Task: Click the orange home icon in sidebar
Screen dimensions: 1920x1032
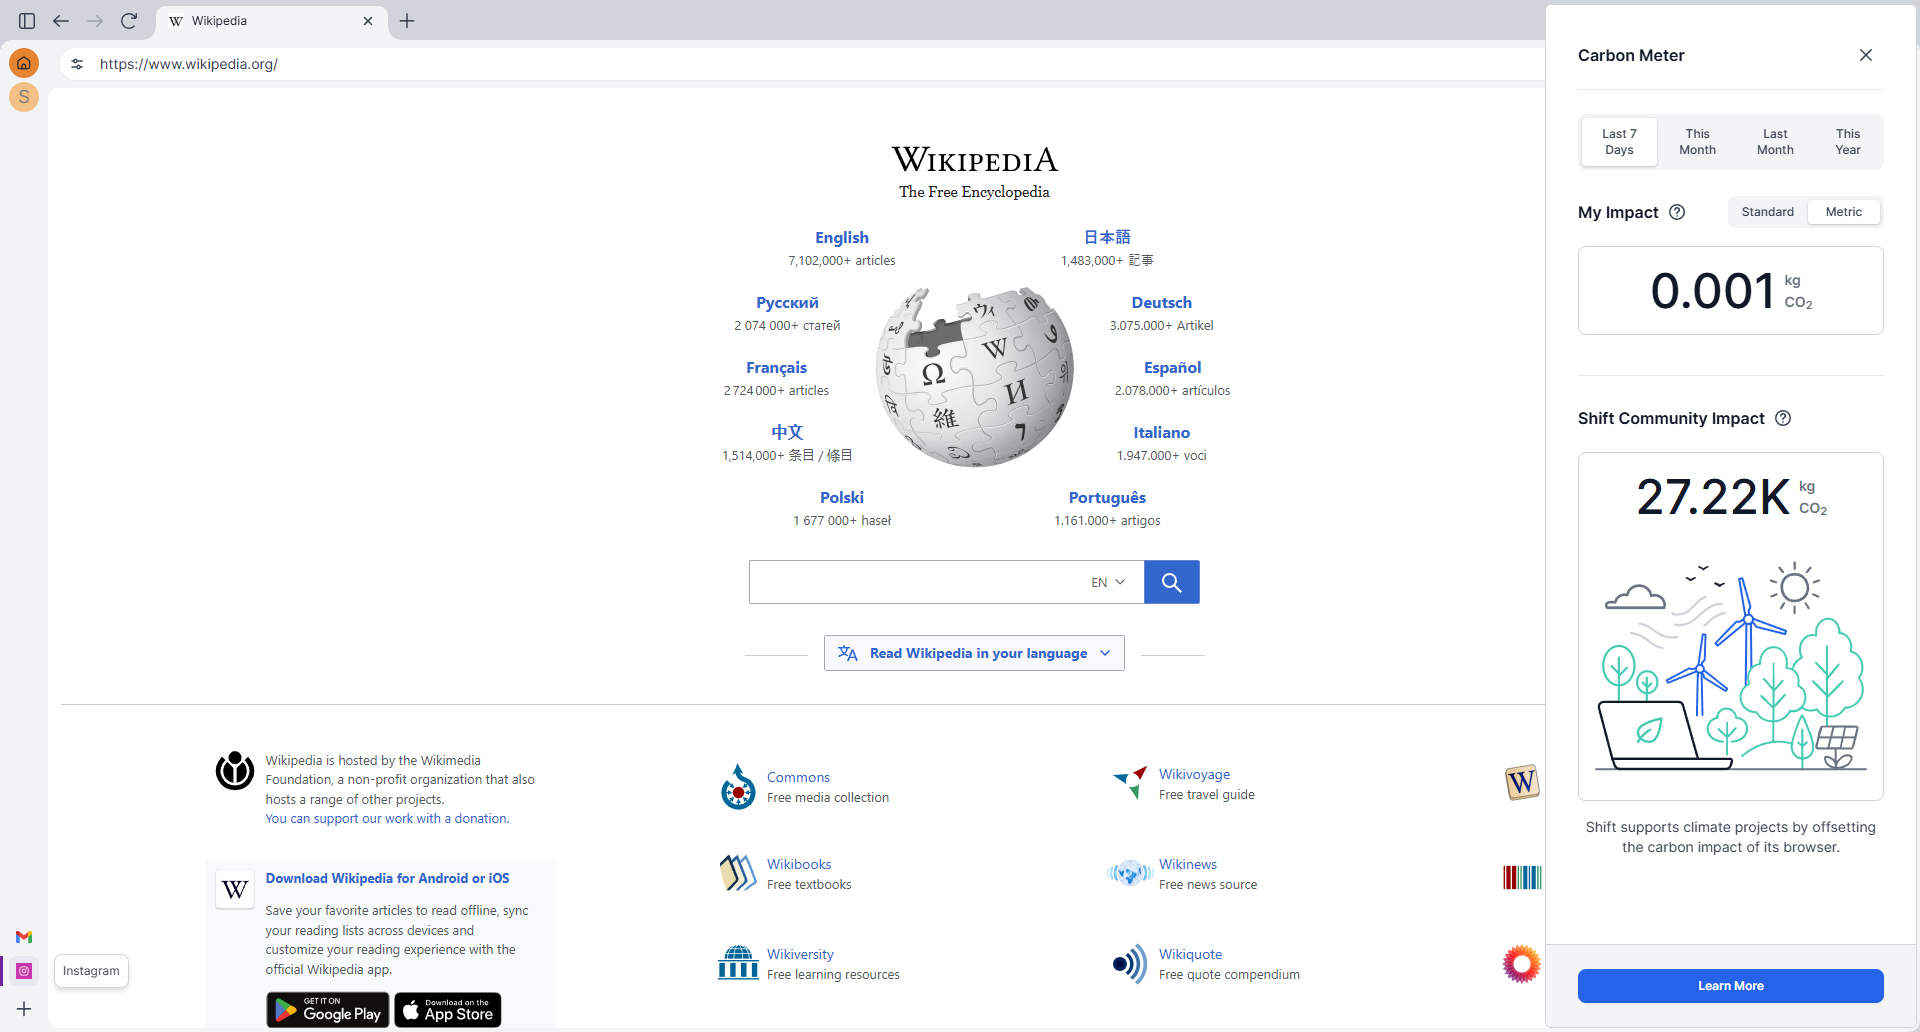Action: pos(24,64)
